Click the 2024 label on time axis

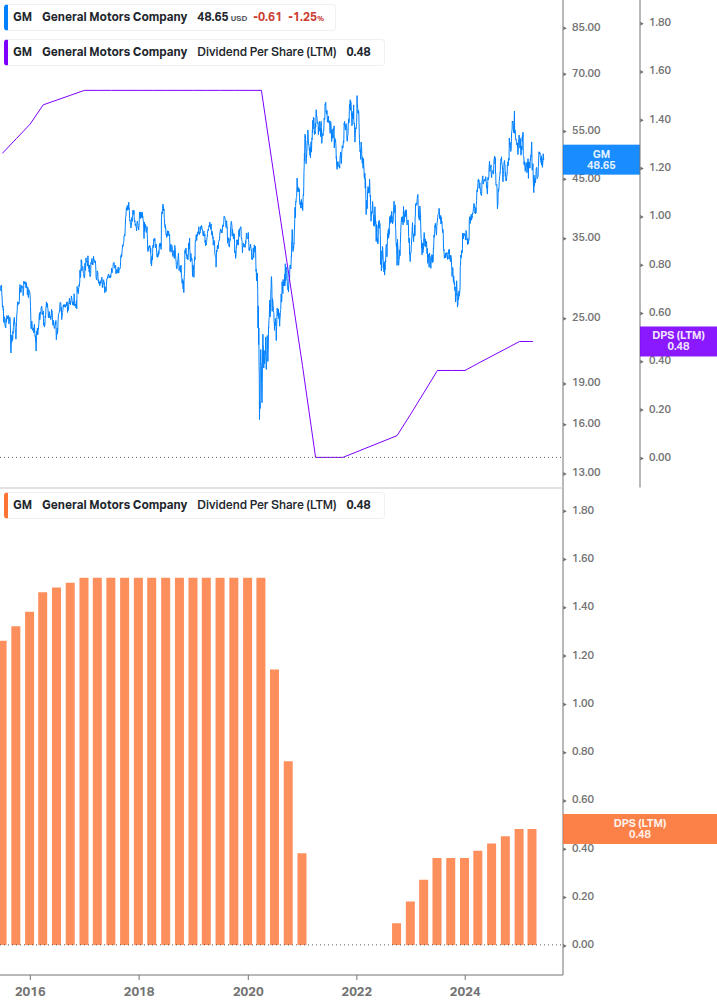(x=465, y=992)
